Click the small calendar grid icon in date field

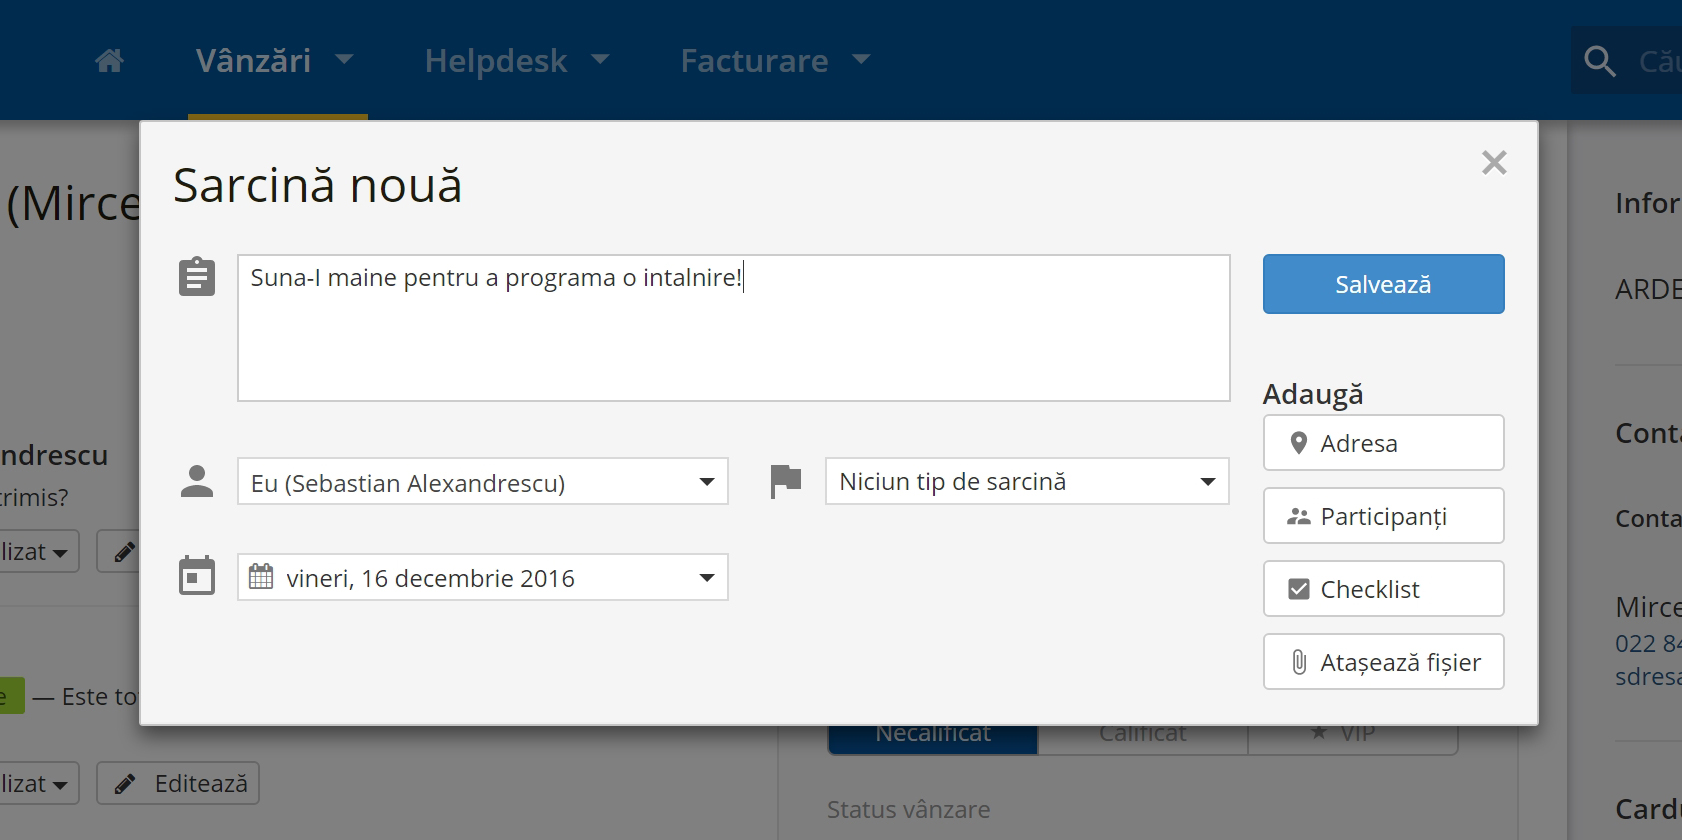pyautogui.click(x=261, y=577)
